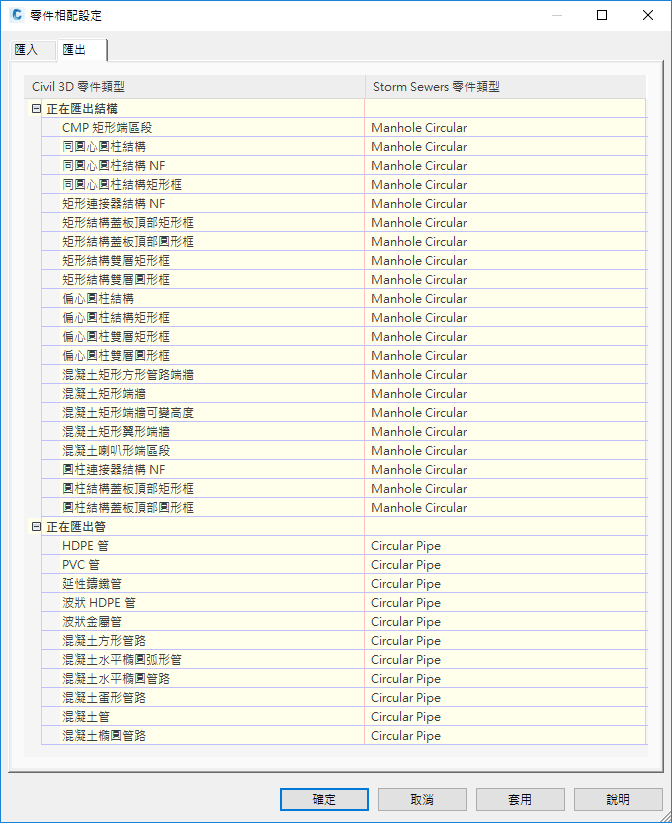Open Circular Pipe cell for 混凝土管
This screenshot has width=672, height=823.
coord(506,716)
